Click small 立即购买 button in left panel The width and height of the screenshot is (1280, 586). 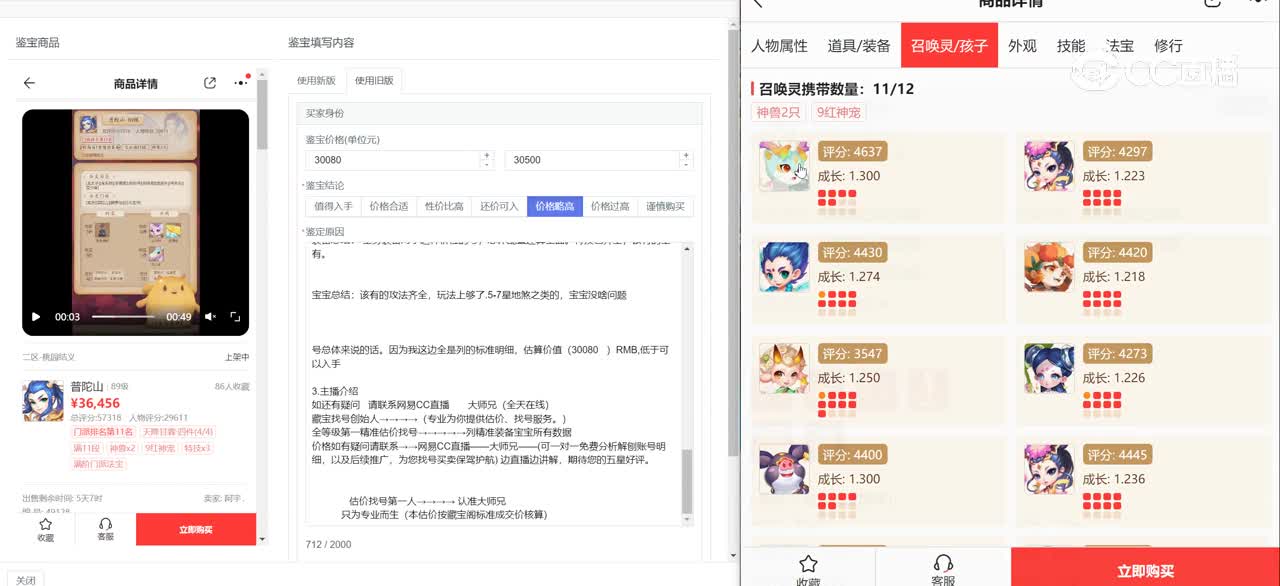click(x=196, y=530)
